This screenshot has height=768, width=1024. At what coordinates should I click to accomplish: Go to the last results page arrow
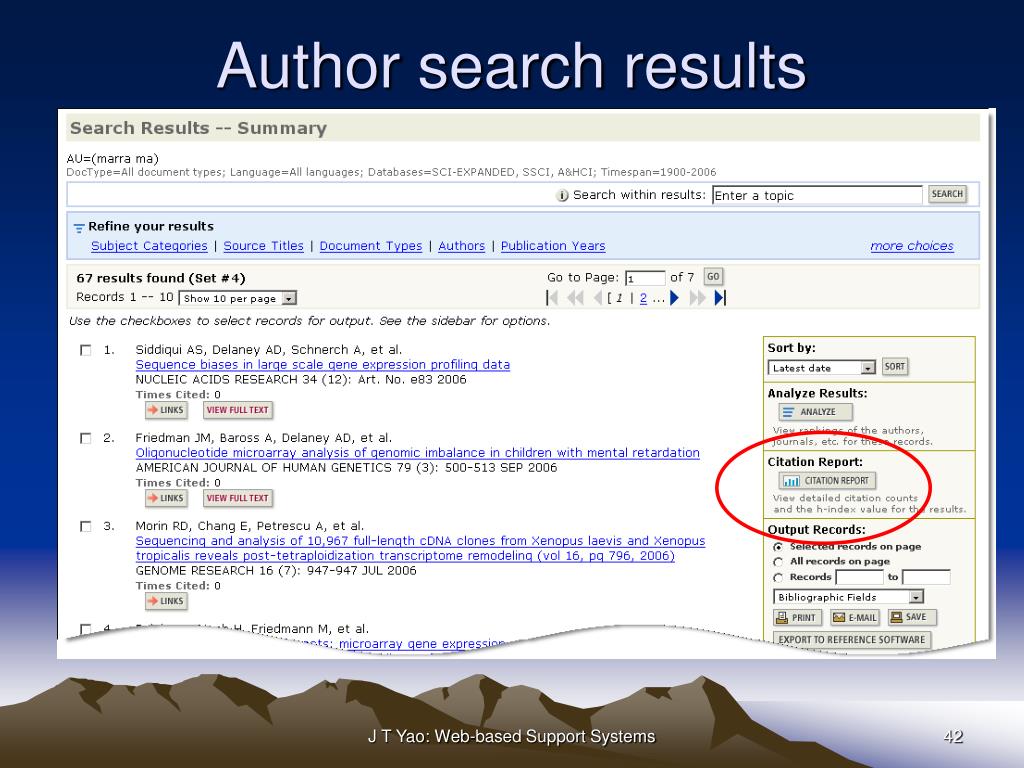point(720,298)
